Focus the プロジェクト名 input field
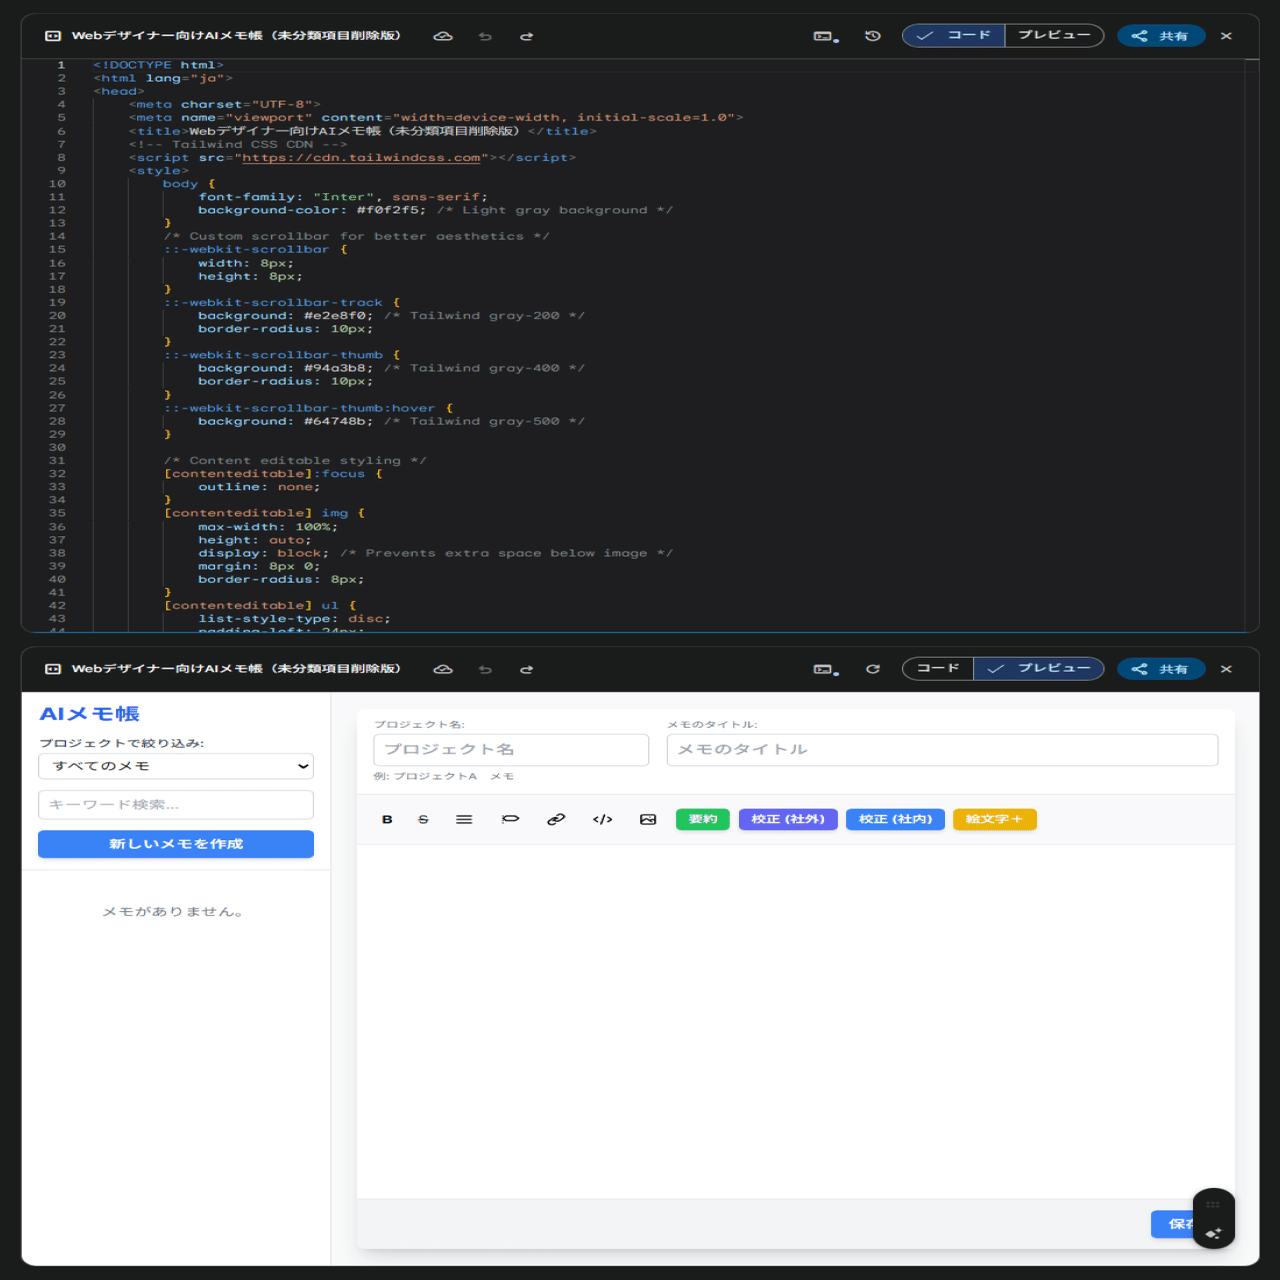The image size is (1280, 1280). [511, 750]
